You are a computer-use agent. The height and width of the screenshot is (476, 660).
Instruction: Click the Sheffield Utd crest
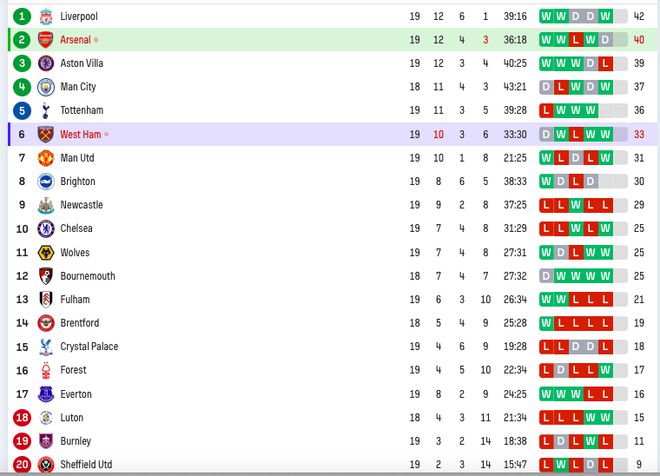pos(46,465)
